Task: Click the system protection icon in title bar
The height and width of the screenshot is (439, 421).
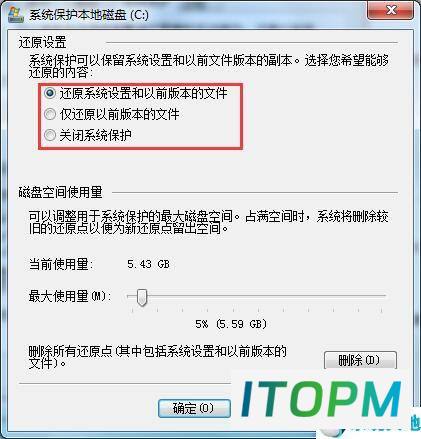Action: pyautogui.click(x=15, y=15)
